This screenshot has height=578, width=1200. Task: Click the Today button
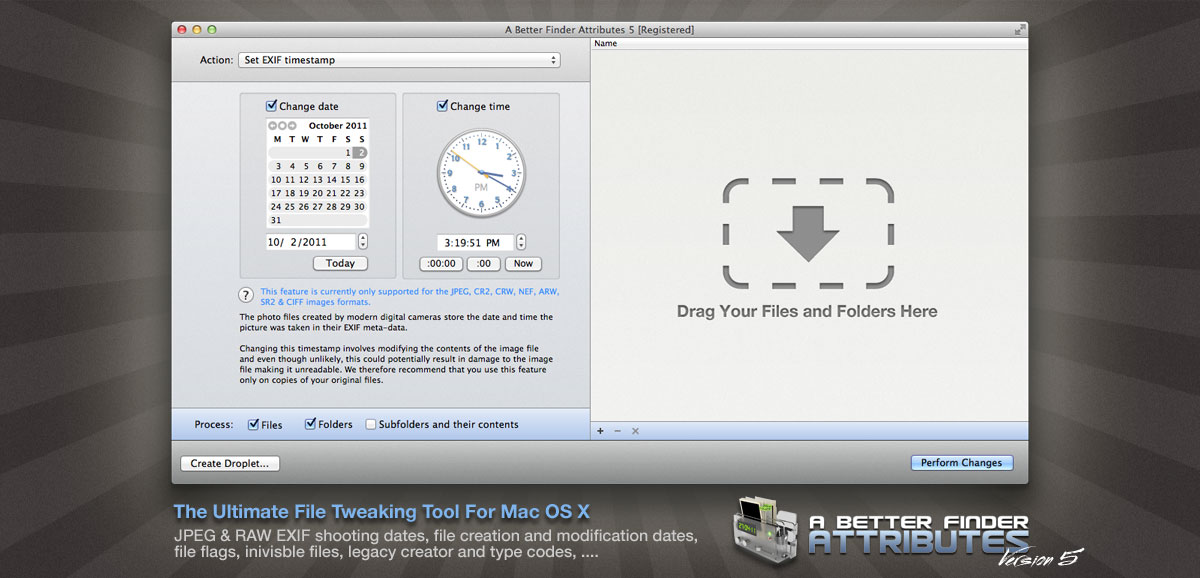click(x=340, y=263)
